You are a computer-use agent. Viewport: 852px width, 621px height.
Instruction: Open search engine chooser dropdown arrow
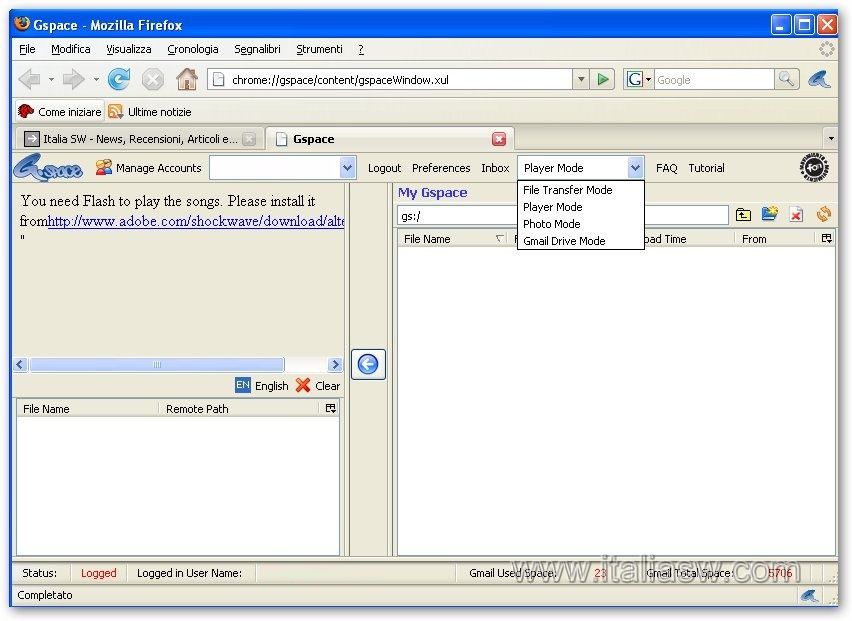point(648,80)
